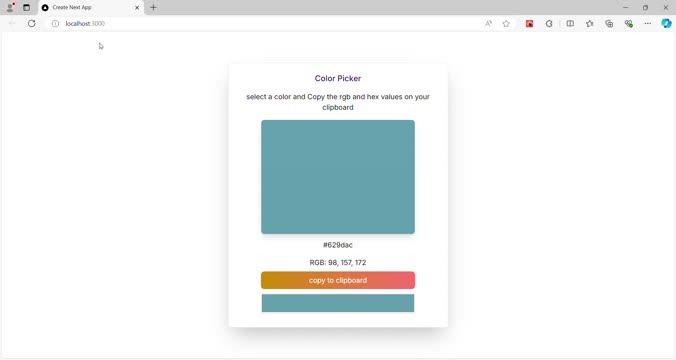676x360 pixels.
Task: Open color input swatch below copy button
Action: (x=338, y=303)
